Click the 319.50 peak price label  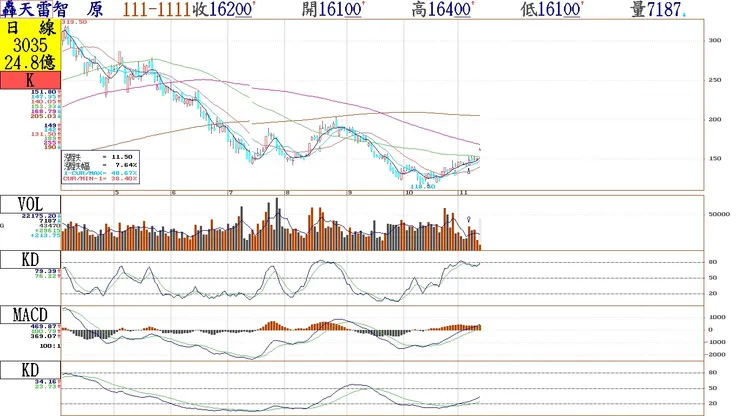tap(75, 22)
